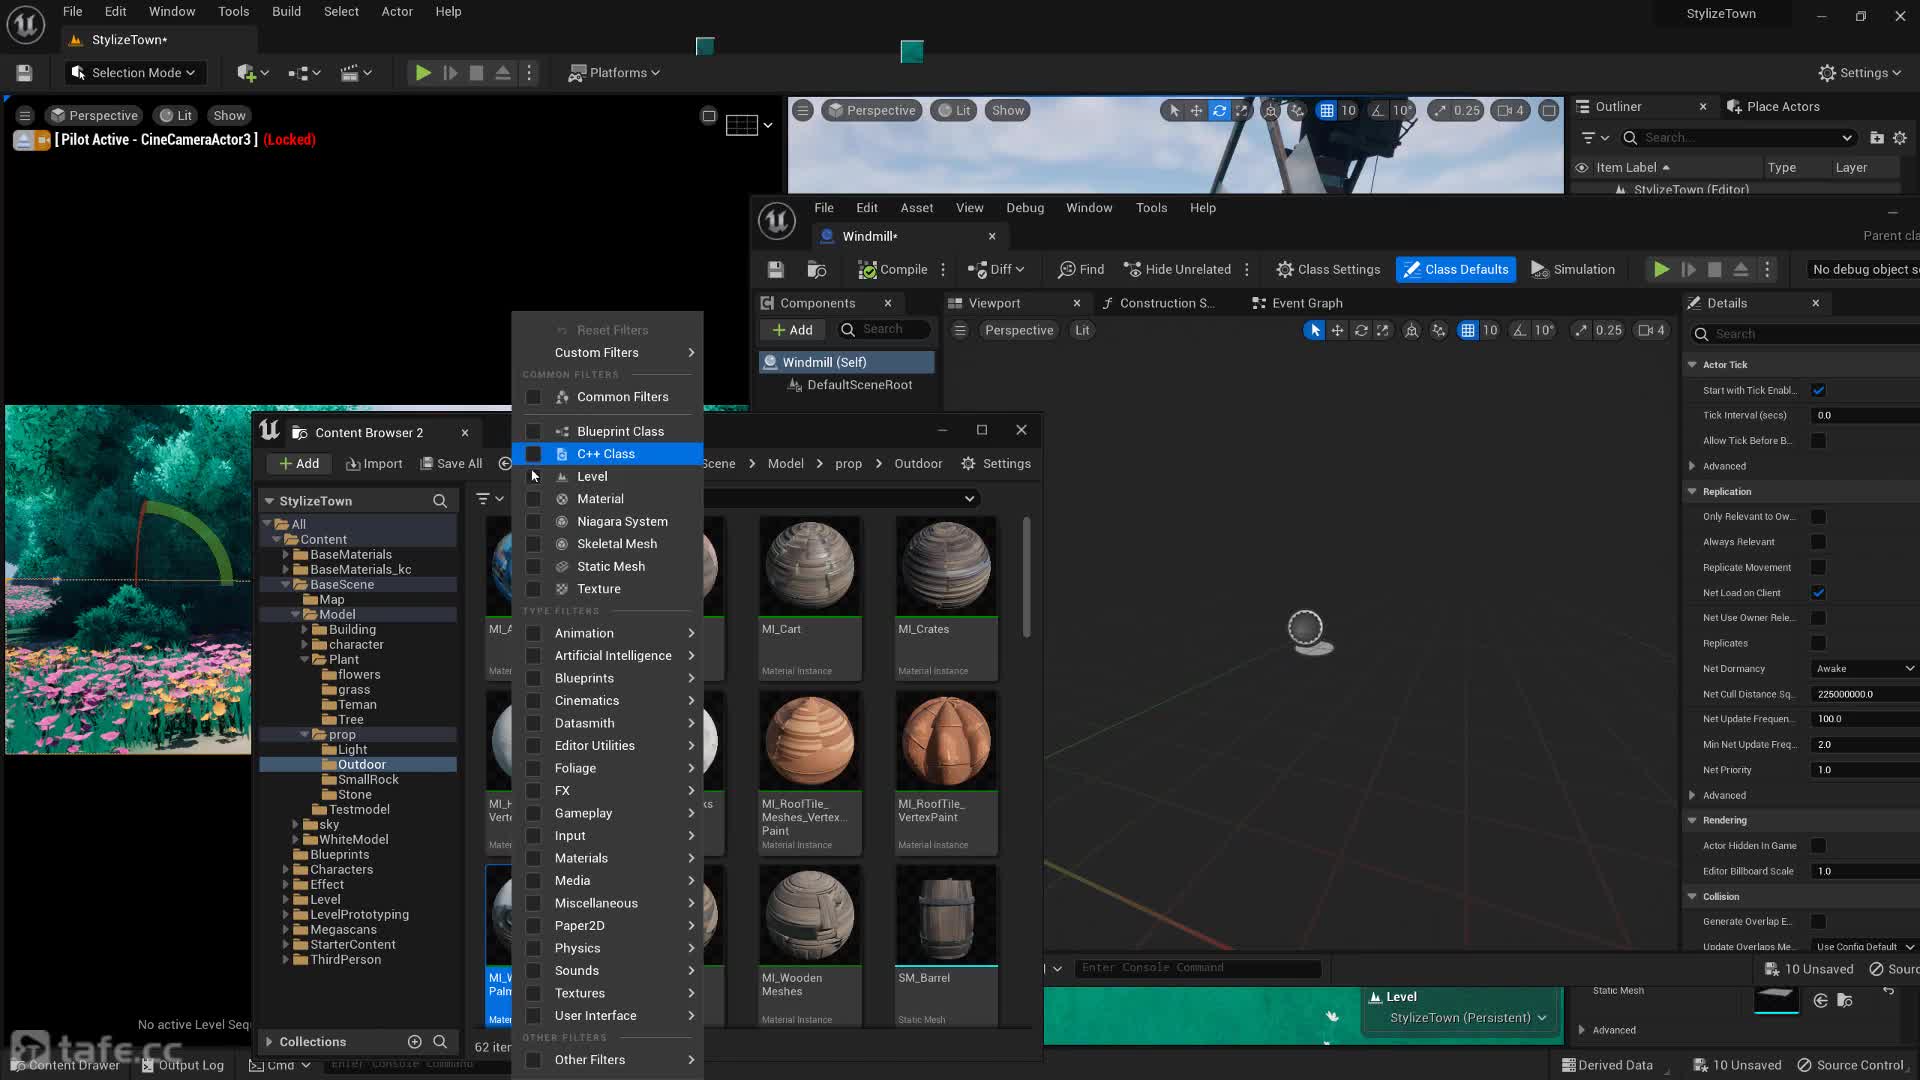Viewport: 1920px width, 1080px height.
Task: Toggle the Static Mesh filter checkbox
Action: click(x=533, y=567)
